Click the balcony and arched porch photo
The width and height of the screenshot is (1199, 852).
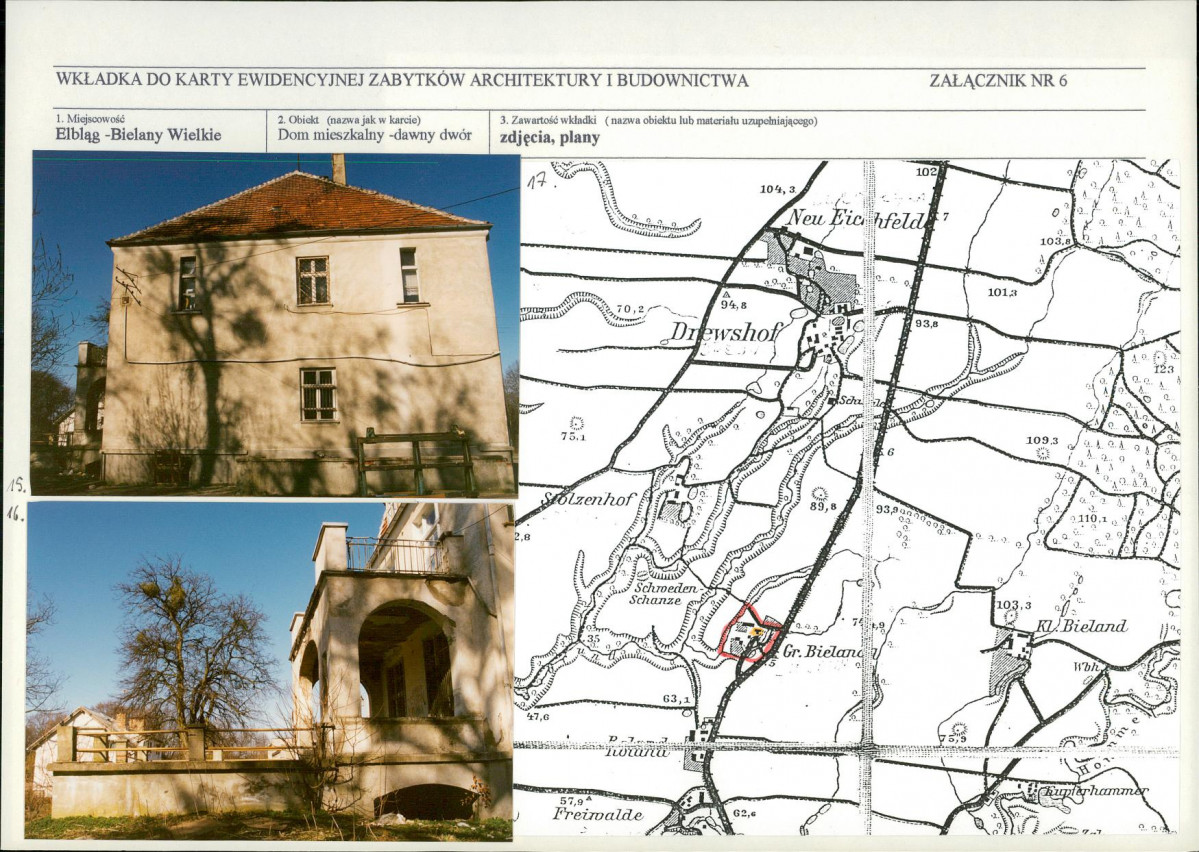pyautogui.click(x=269, y=671)
